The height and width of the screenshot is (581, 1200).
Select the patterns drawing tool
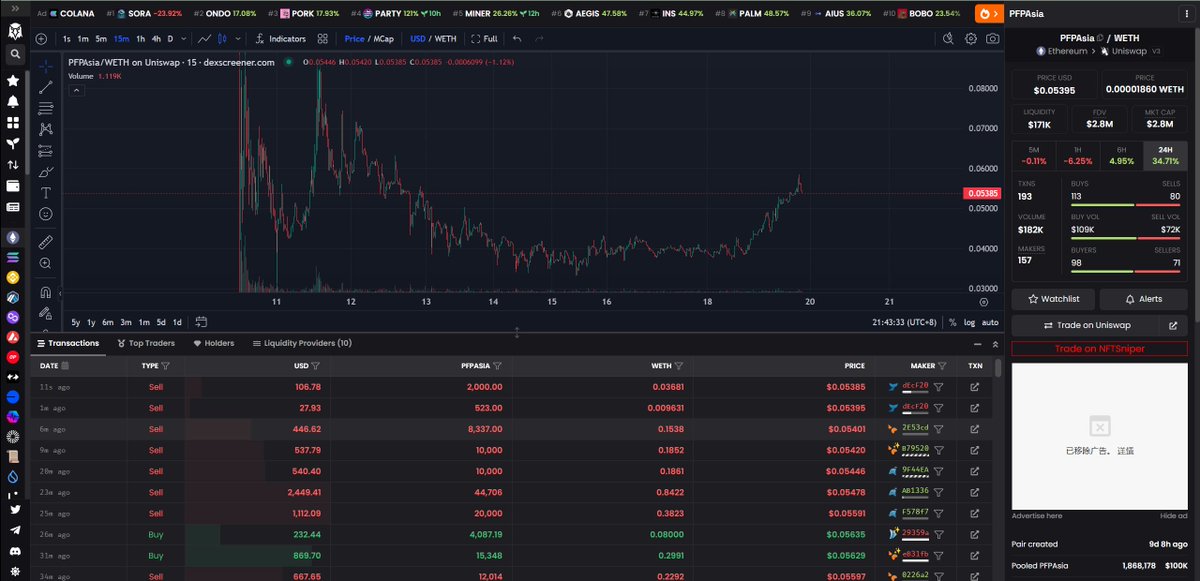45,129
